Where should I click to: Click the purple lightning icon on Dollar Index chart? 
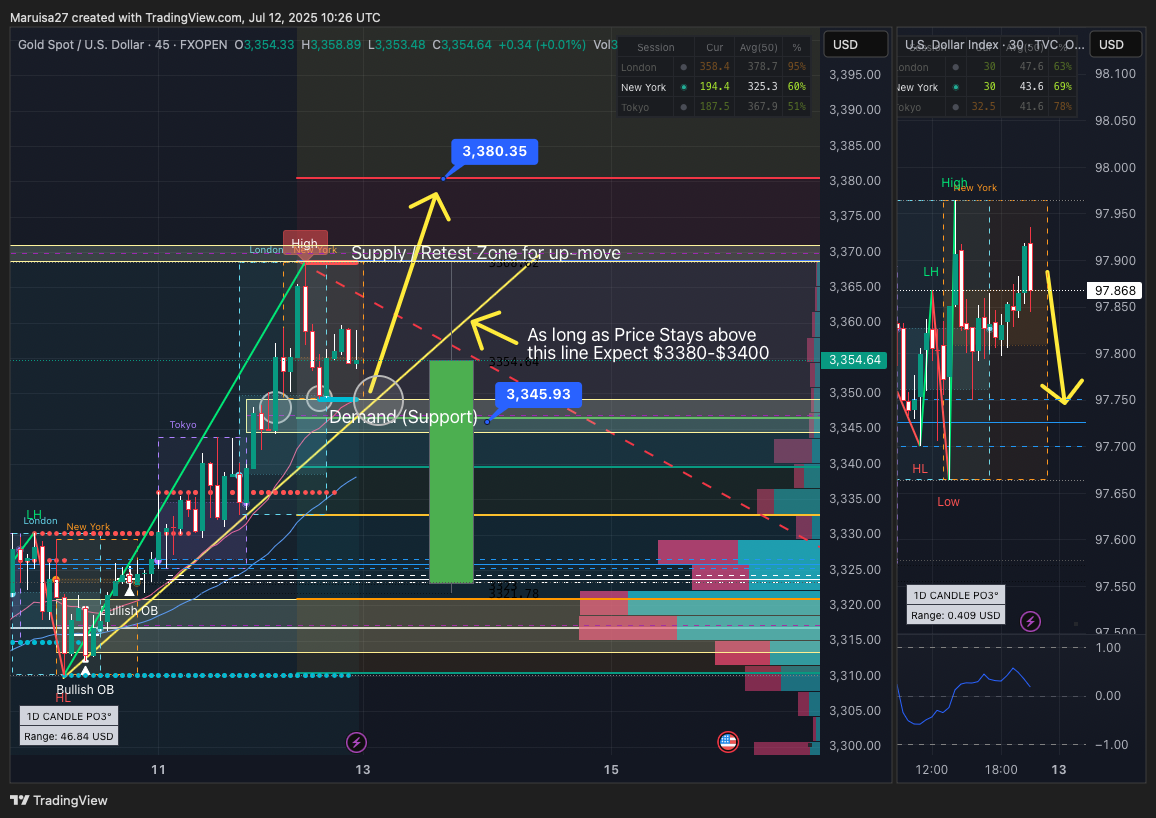coord(1031,622)
